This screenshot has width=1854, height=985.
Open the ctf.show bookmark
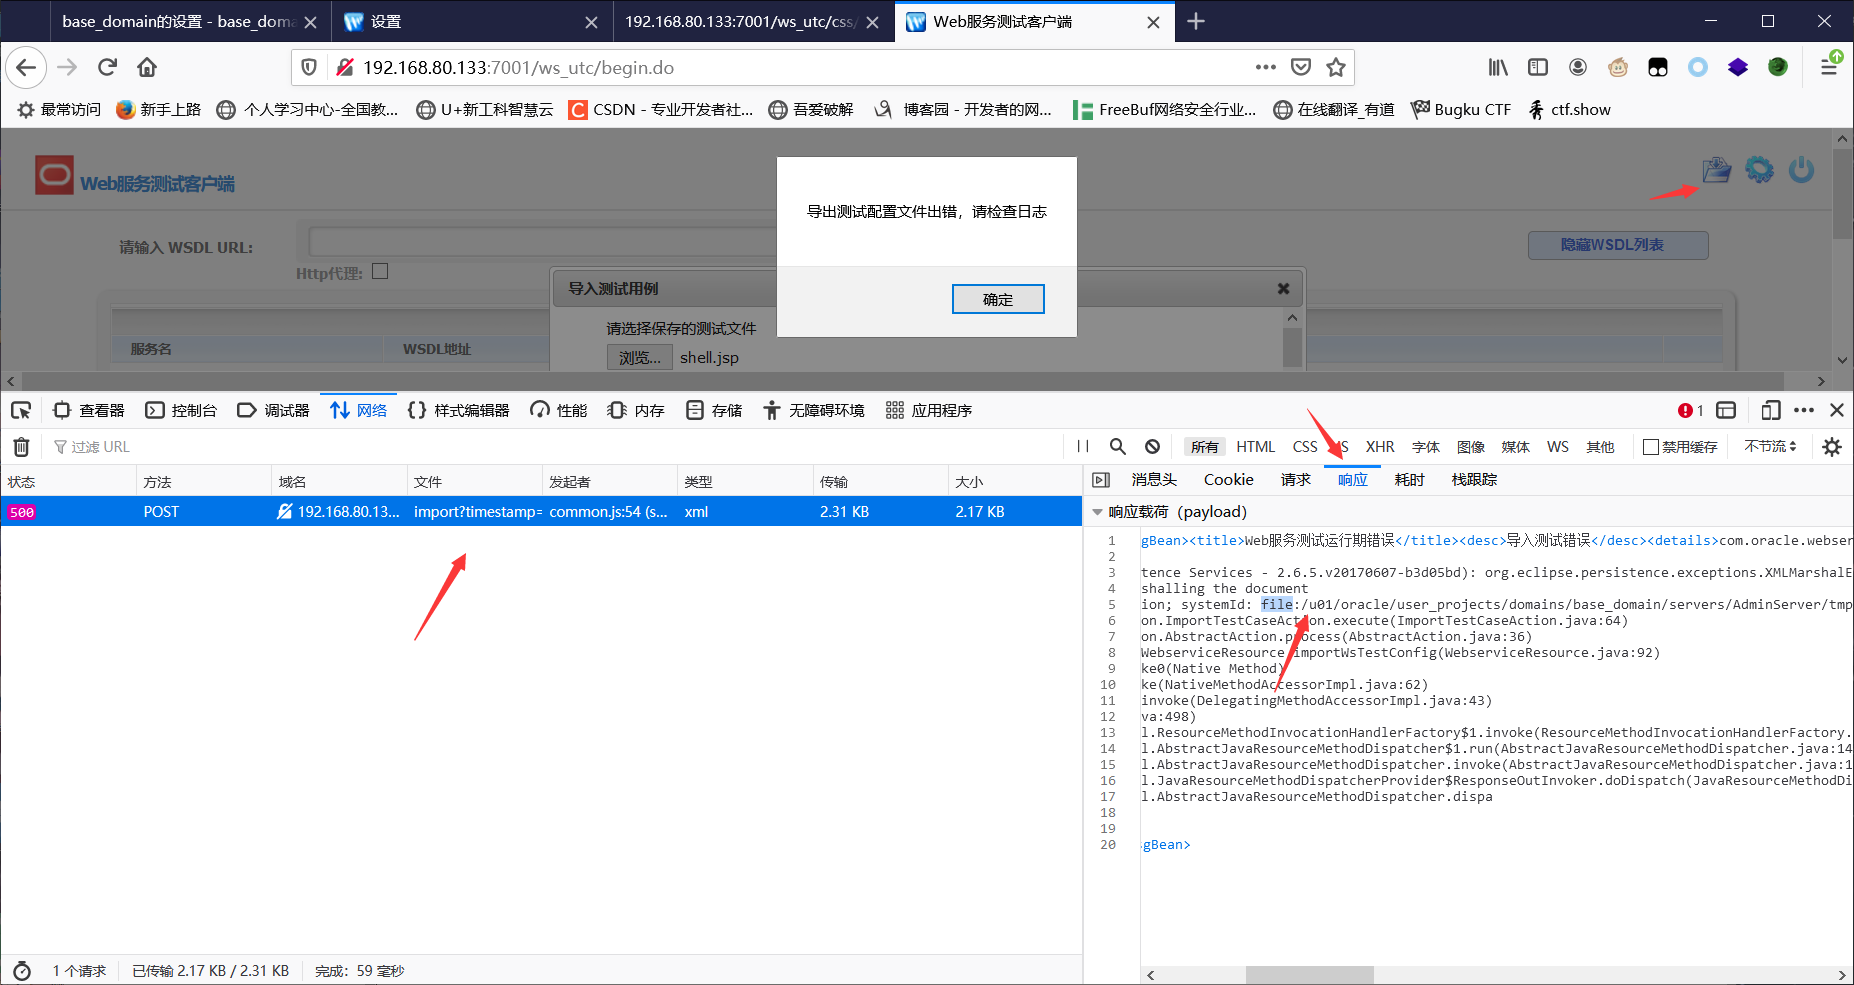tap(1569, 110)
